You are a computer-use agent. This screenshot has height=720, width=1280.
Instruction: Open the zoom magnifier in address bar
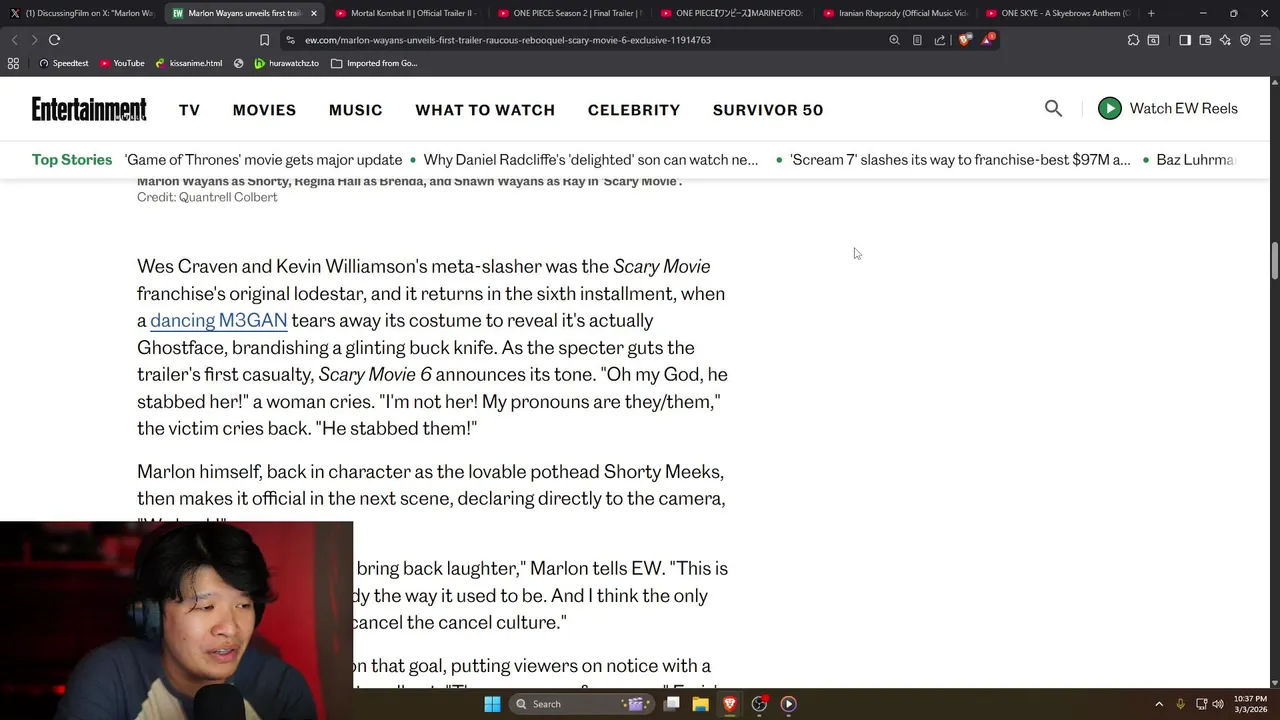pyautogui.click(x=894, y=40)
